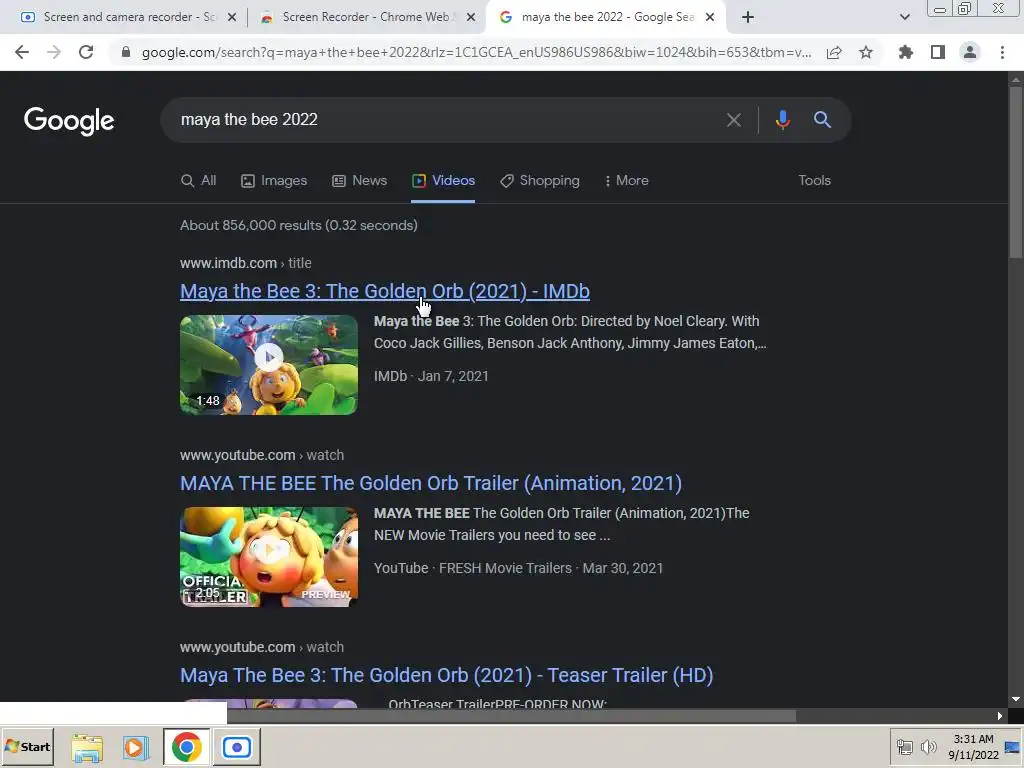Screen dimensions: 1024x768
Task: Open Windows Explorer from the taskbar
Action: tap(87, 747)
